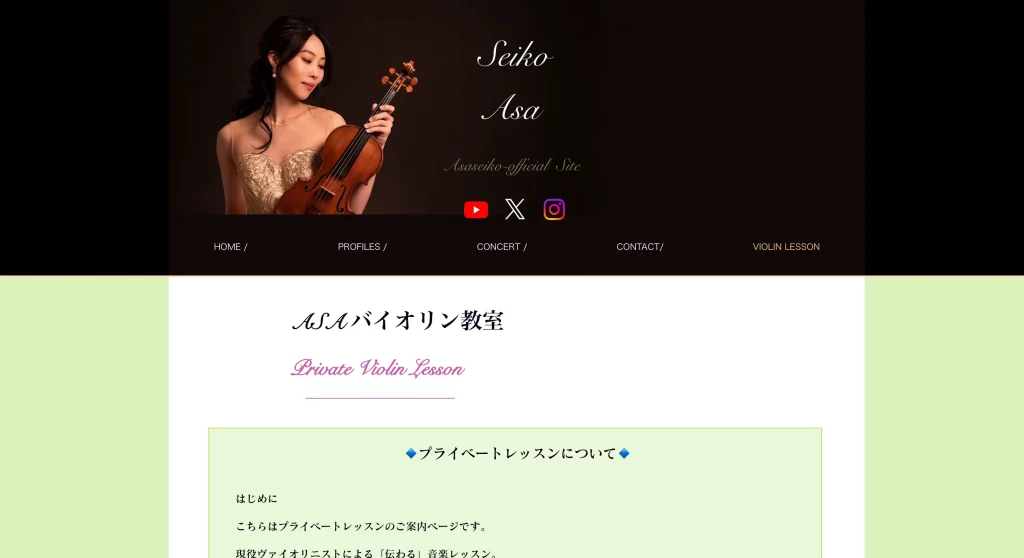Click the ASAバイオリン教室 heading
The image size is (1024, 558).
[x=398, y=321]
